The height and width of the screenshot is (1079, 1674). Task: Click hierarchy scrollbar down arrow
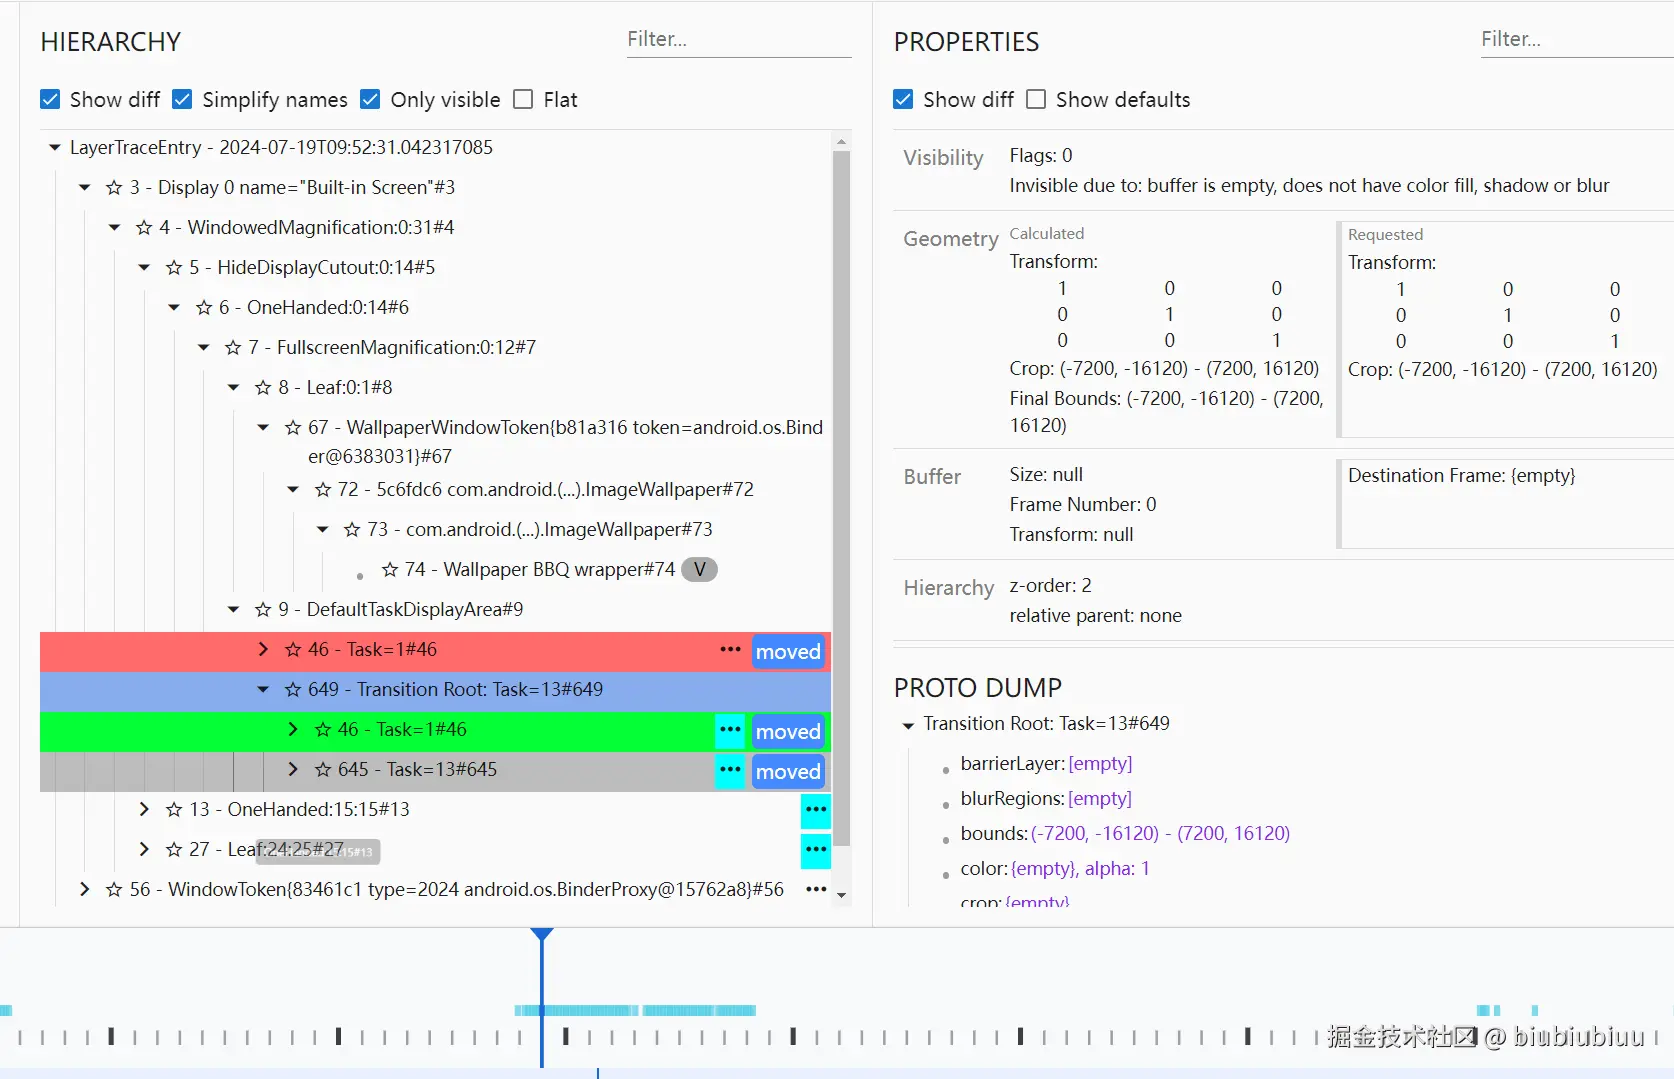click(x=841, y=896)
